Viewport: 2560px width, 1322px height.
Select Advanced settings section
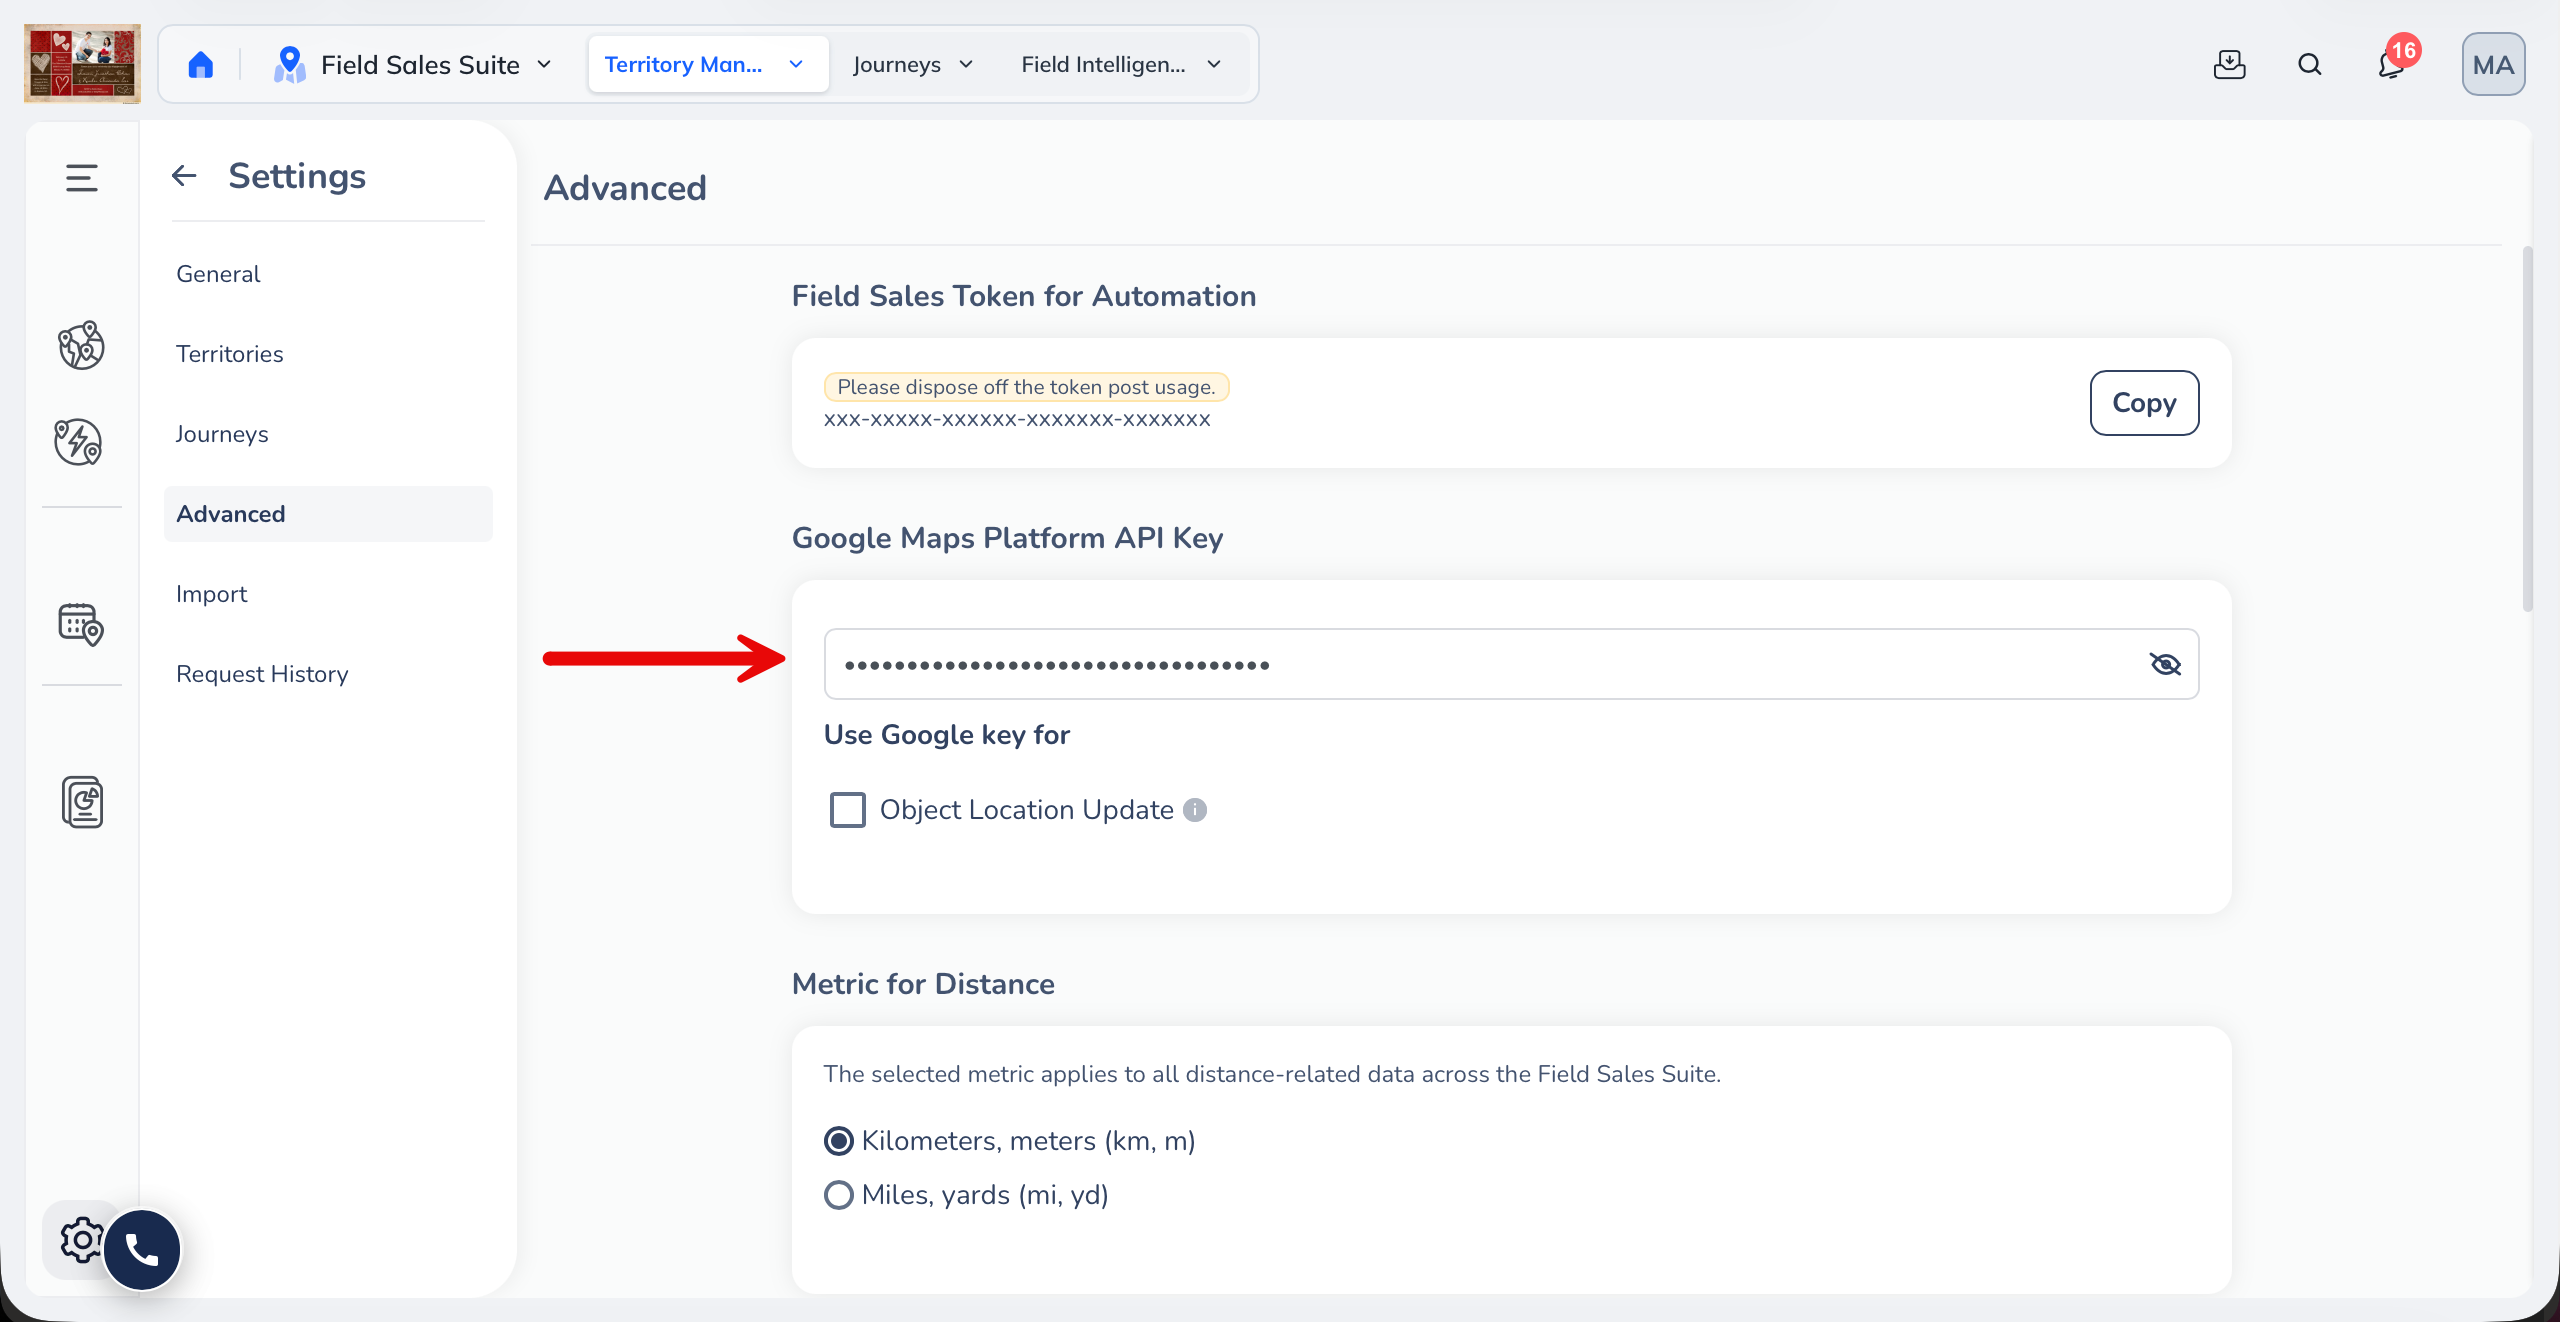[328, 514]
